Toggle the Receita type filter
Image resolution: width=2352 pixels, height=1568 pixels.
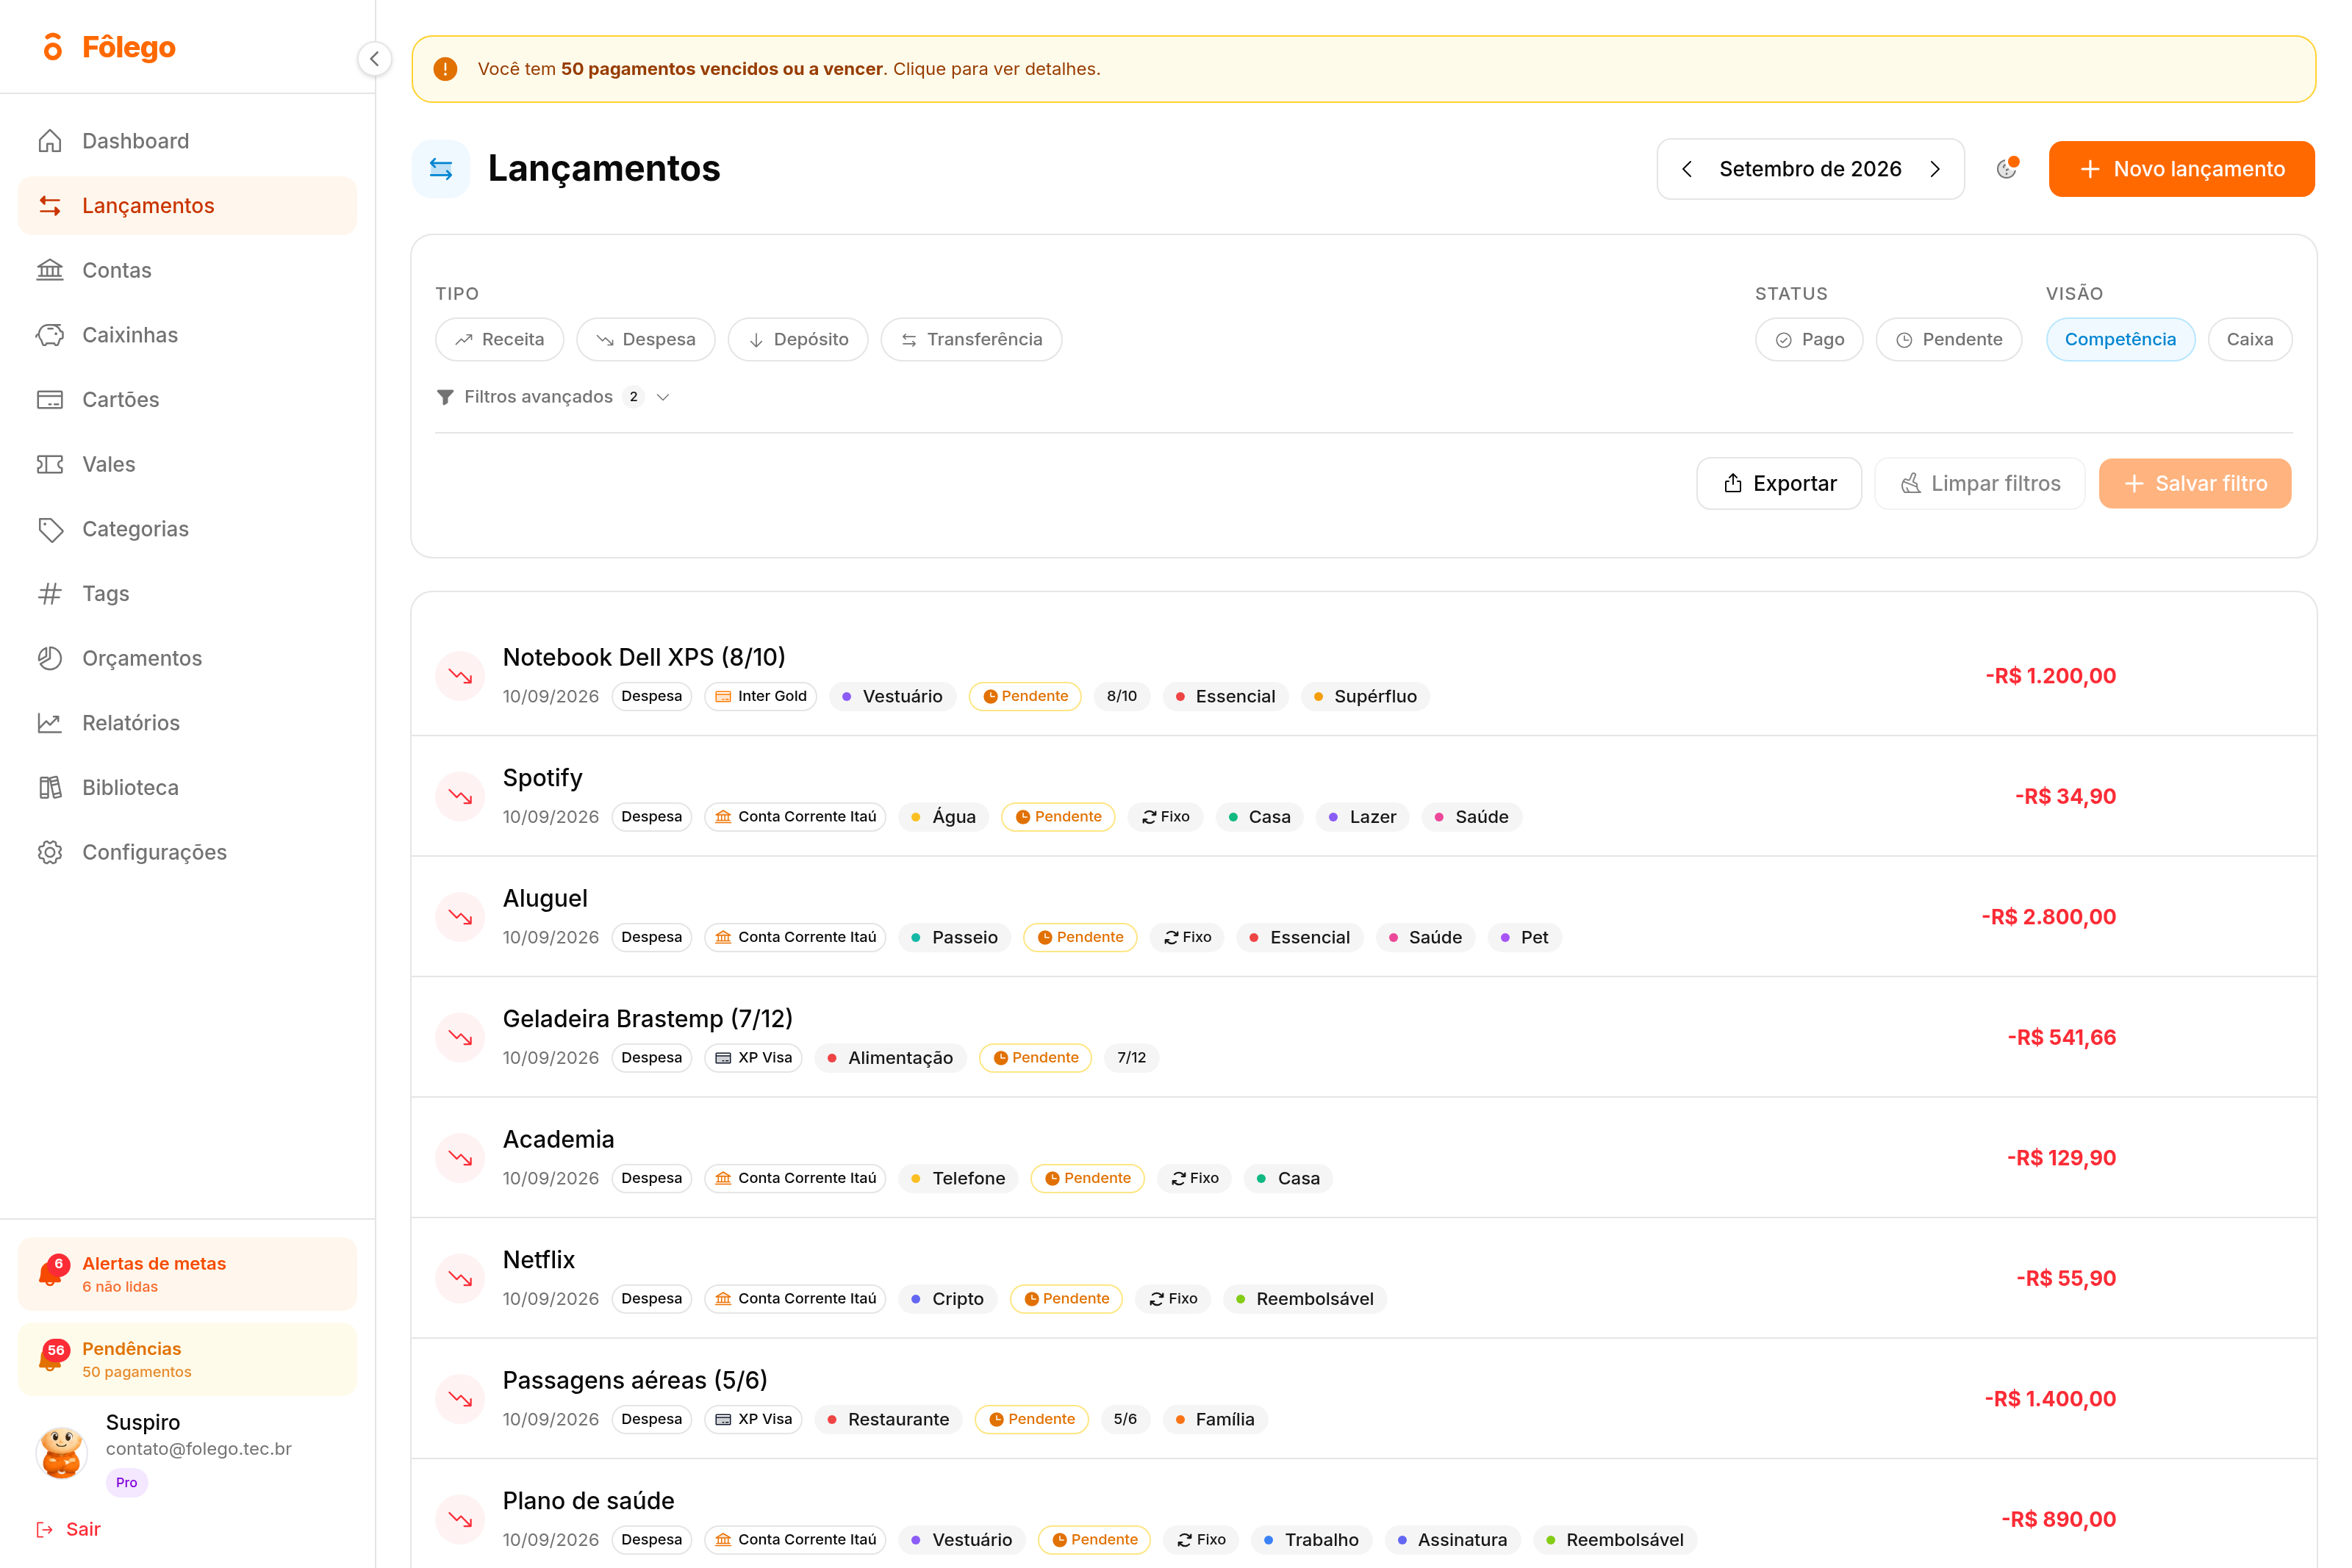pyautogui.click(x=500, y=340)
